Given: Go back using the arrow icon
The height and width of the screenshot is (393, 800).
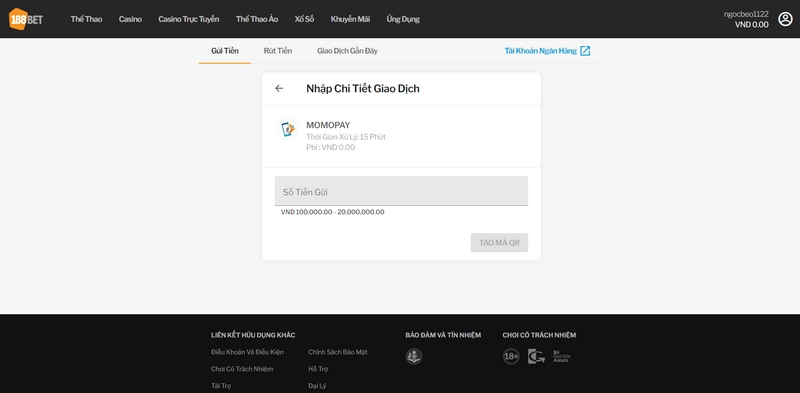Looking at the screenshot, I should point(279,88).
